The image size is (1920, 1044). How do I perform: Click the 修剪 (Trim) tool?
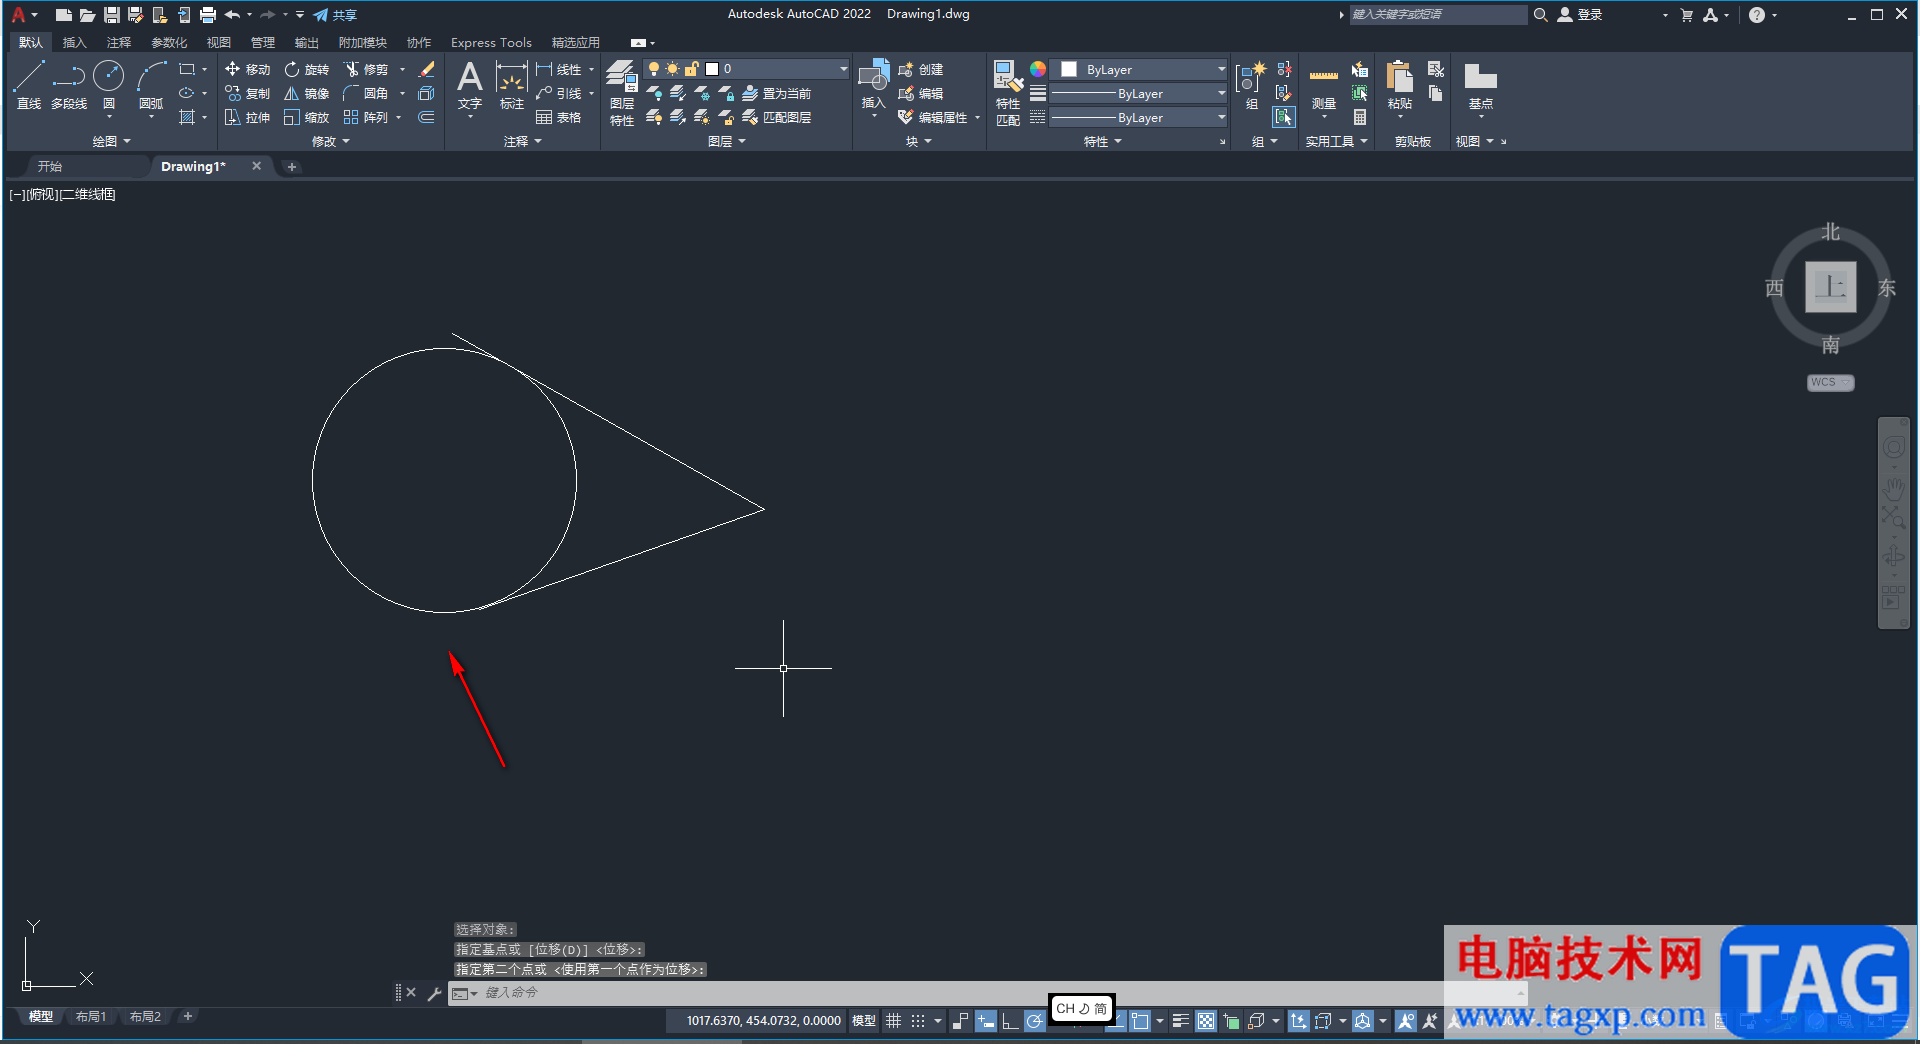tap(366, 69)
